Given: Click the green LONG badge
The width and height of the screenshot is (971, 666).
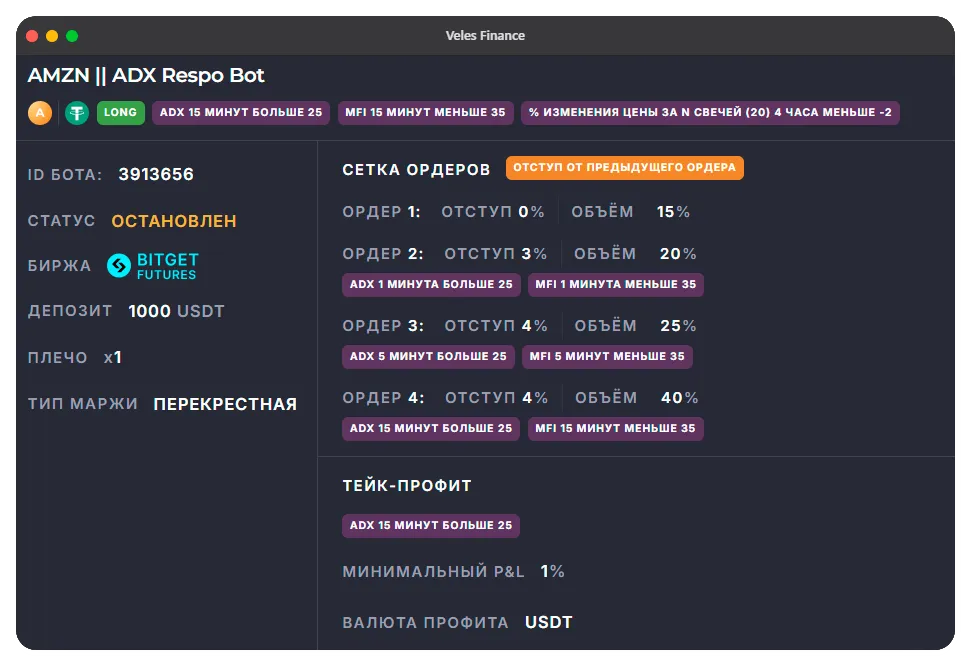Looking at the screenshot, I should coord(120,113).
